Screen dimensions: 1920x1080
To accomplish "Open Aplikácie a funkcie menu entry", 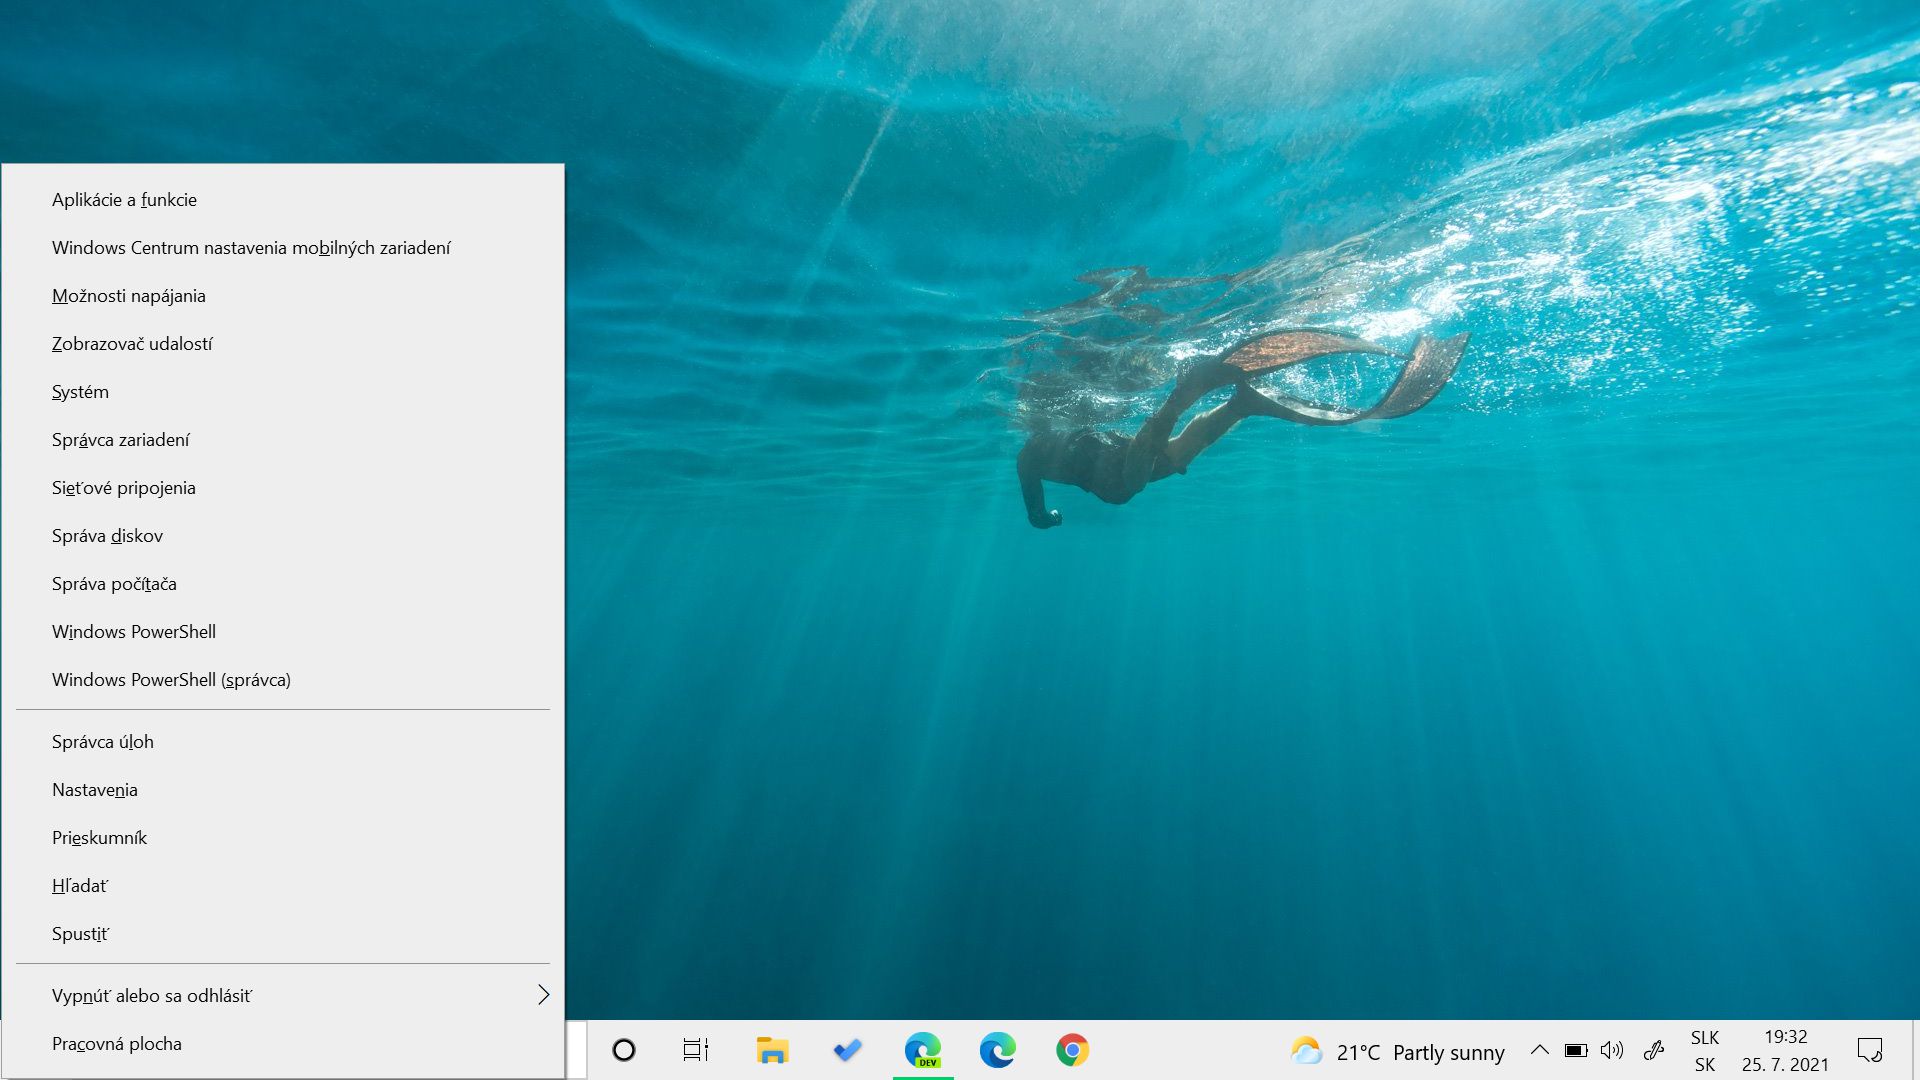I will coord(283,200).
